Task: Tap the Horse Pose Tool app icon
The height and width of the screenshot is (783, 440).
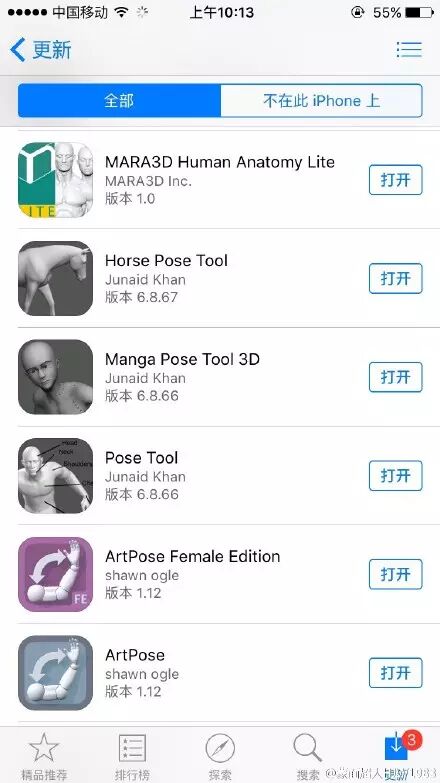Action: [55, 278]
